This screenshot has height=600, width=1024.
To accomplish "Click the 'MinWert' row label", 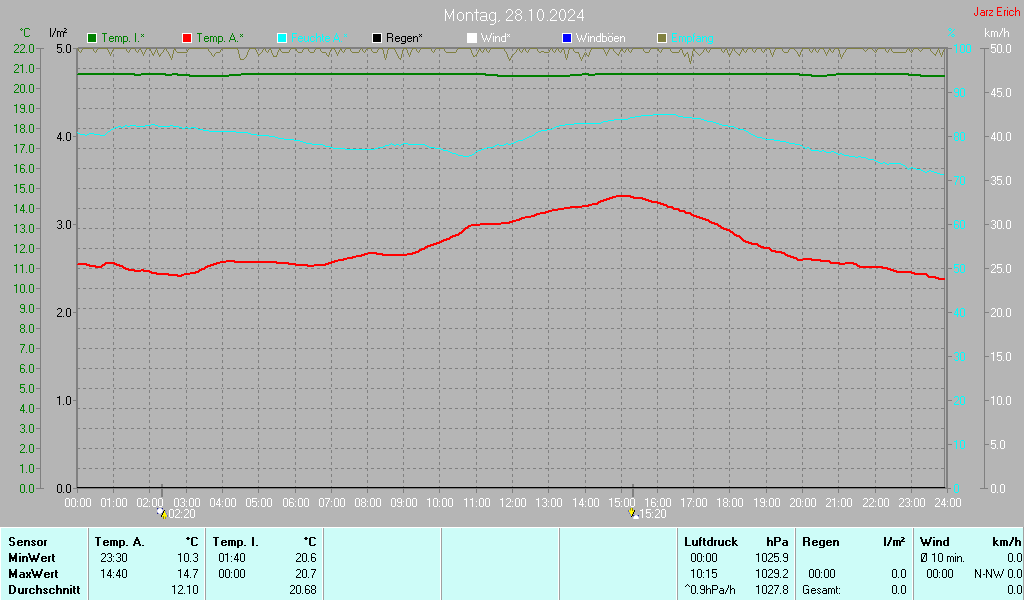I will [x=32, y=558].
